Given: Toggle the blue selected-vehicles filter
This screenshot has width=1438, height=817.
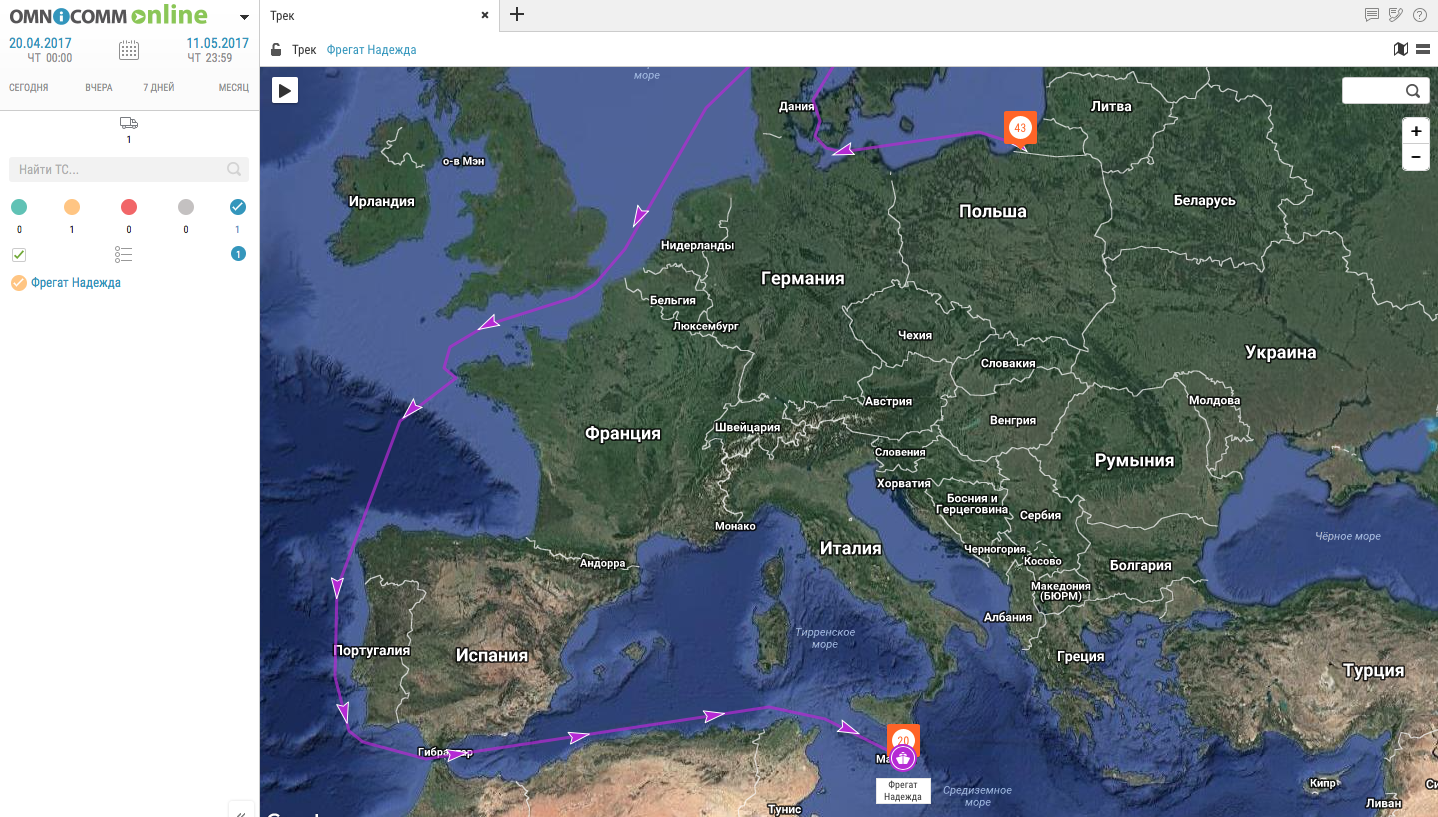Looking at the screenshot, I should pos(237,207).
